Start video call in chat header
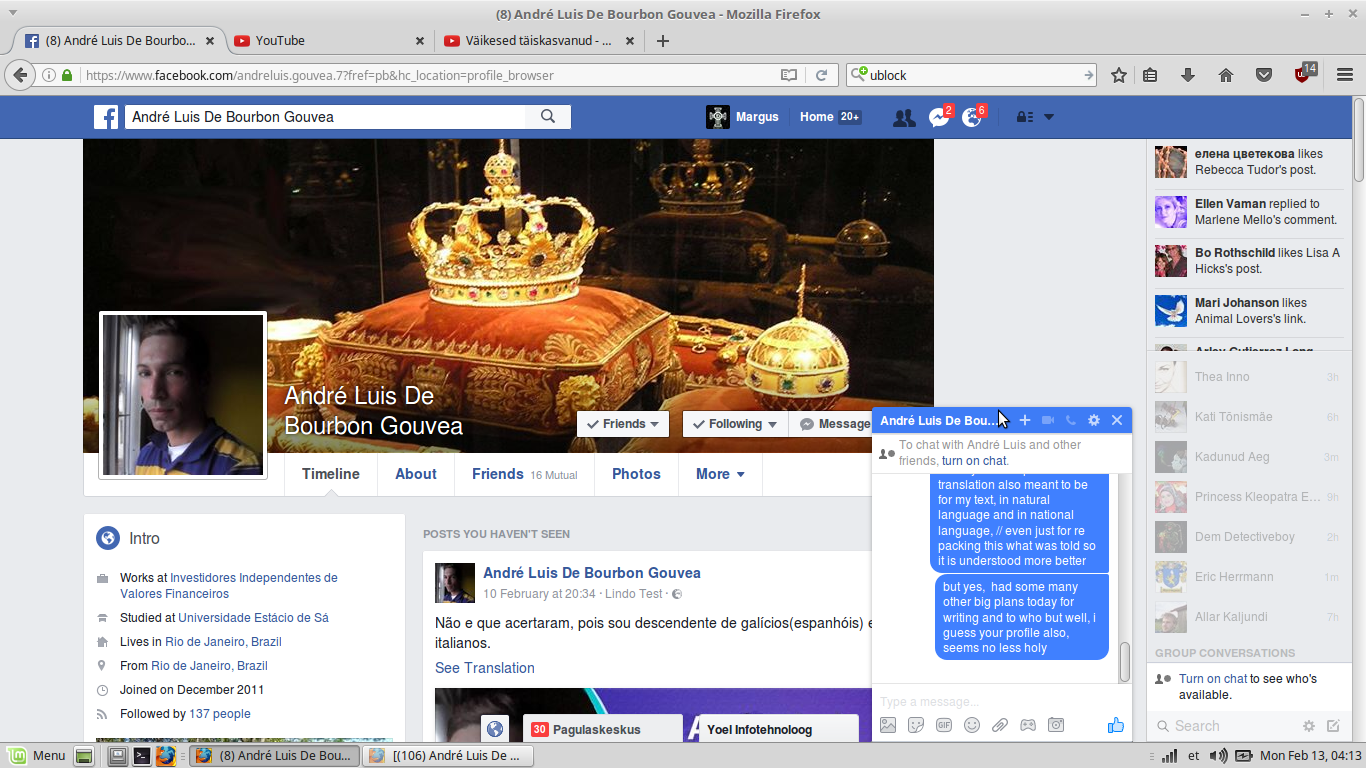 pyautogui.click(x=1048, y=421)
